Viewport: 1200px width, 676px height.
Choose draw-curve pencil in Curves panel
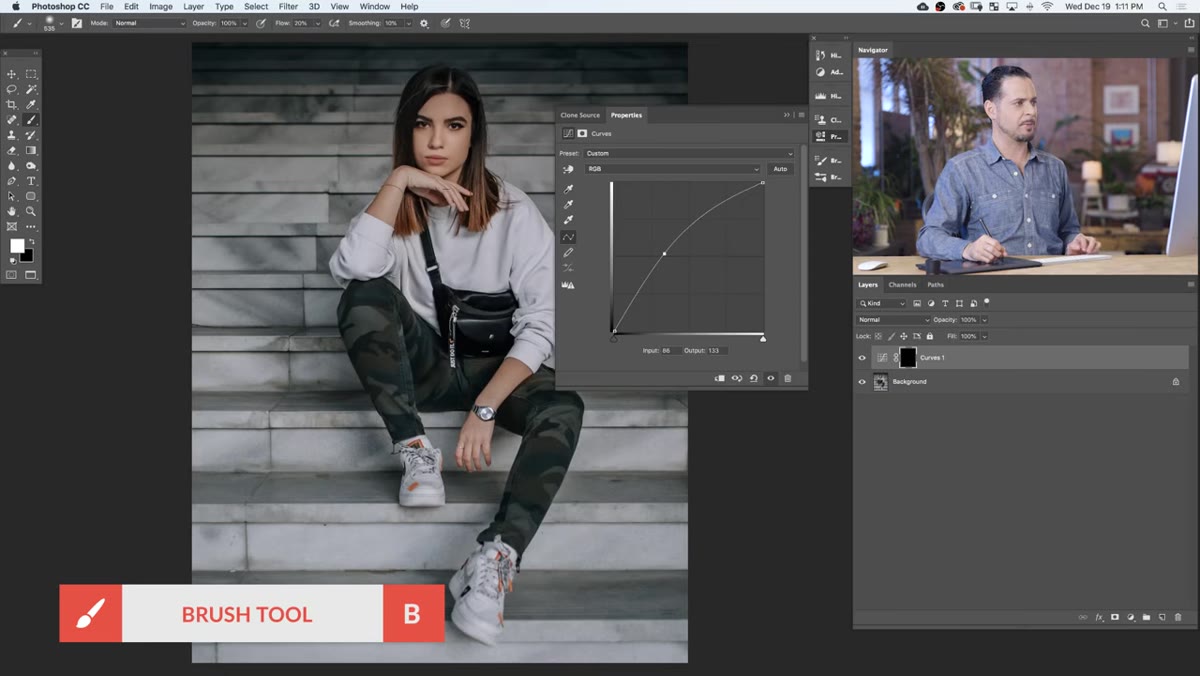tap(568, 253)
